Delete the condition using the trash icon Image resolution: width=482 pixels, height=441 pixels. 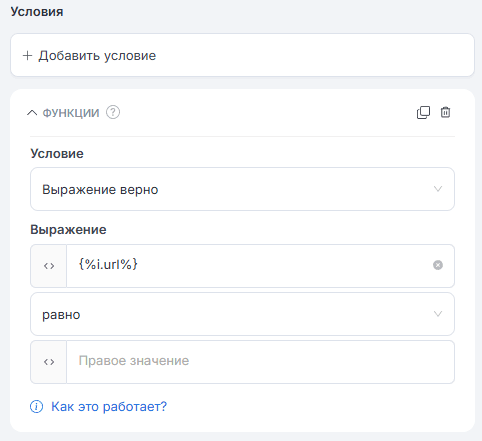point(445,112)
